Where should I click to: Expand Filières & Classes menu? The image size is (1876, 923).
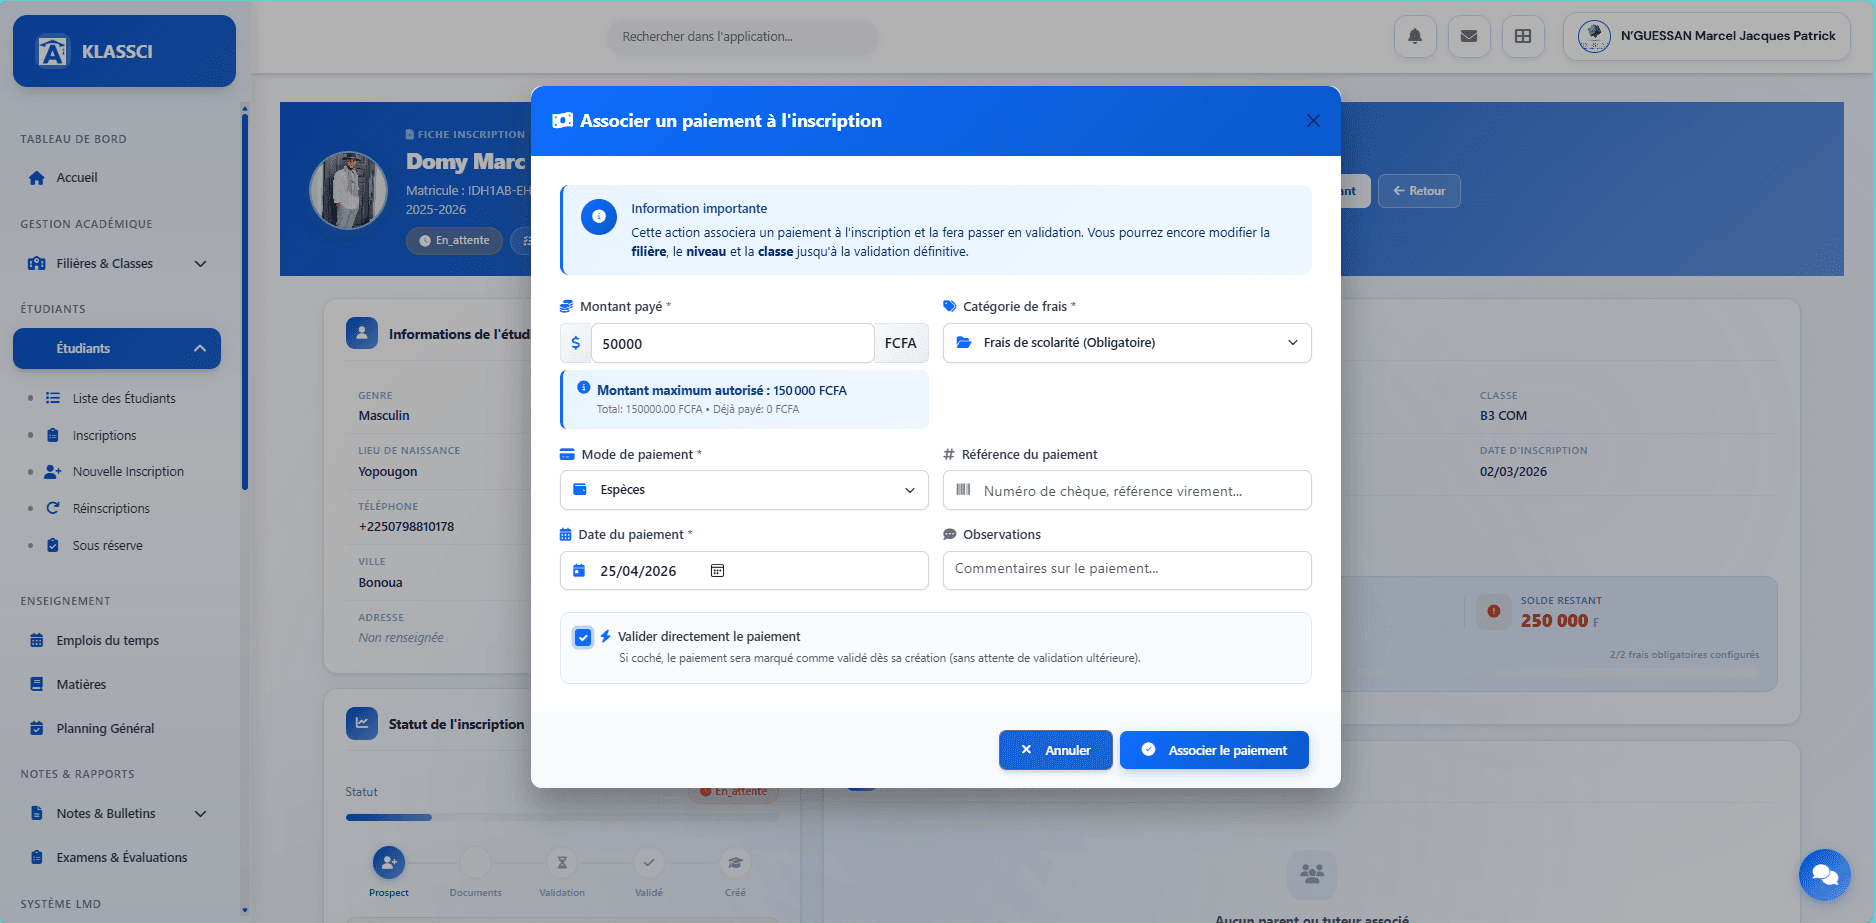[117, 264]
